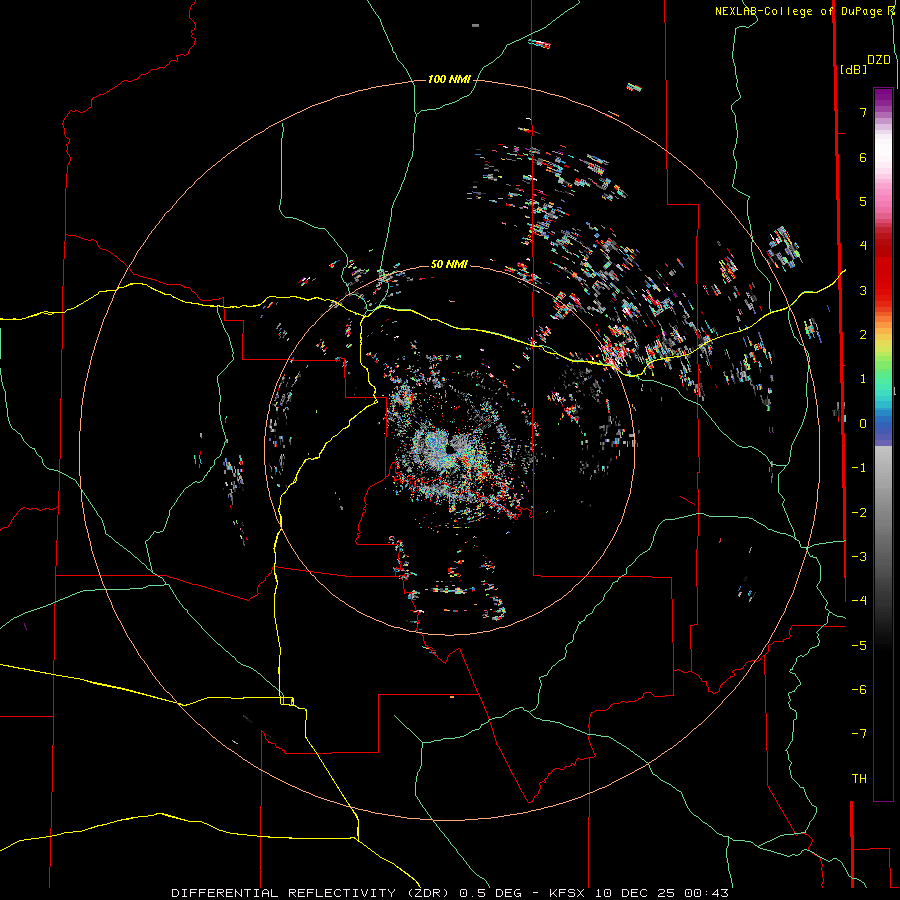Pick the gray band near -2 dB
The height and width of the screenshot is (900, 900).
click(x=883, y=511)
